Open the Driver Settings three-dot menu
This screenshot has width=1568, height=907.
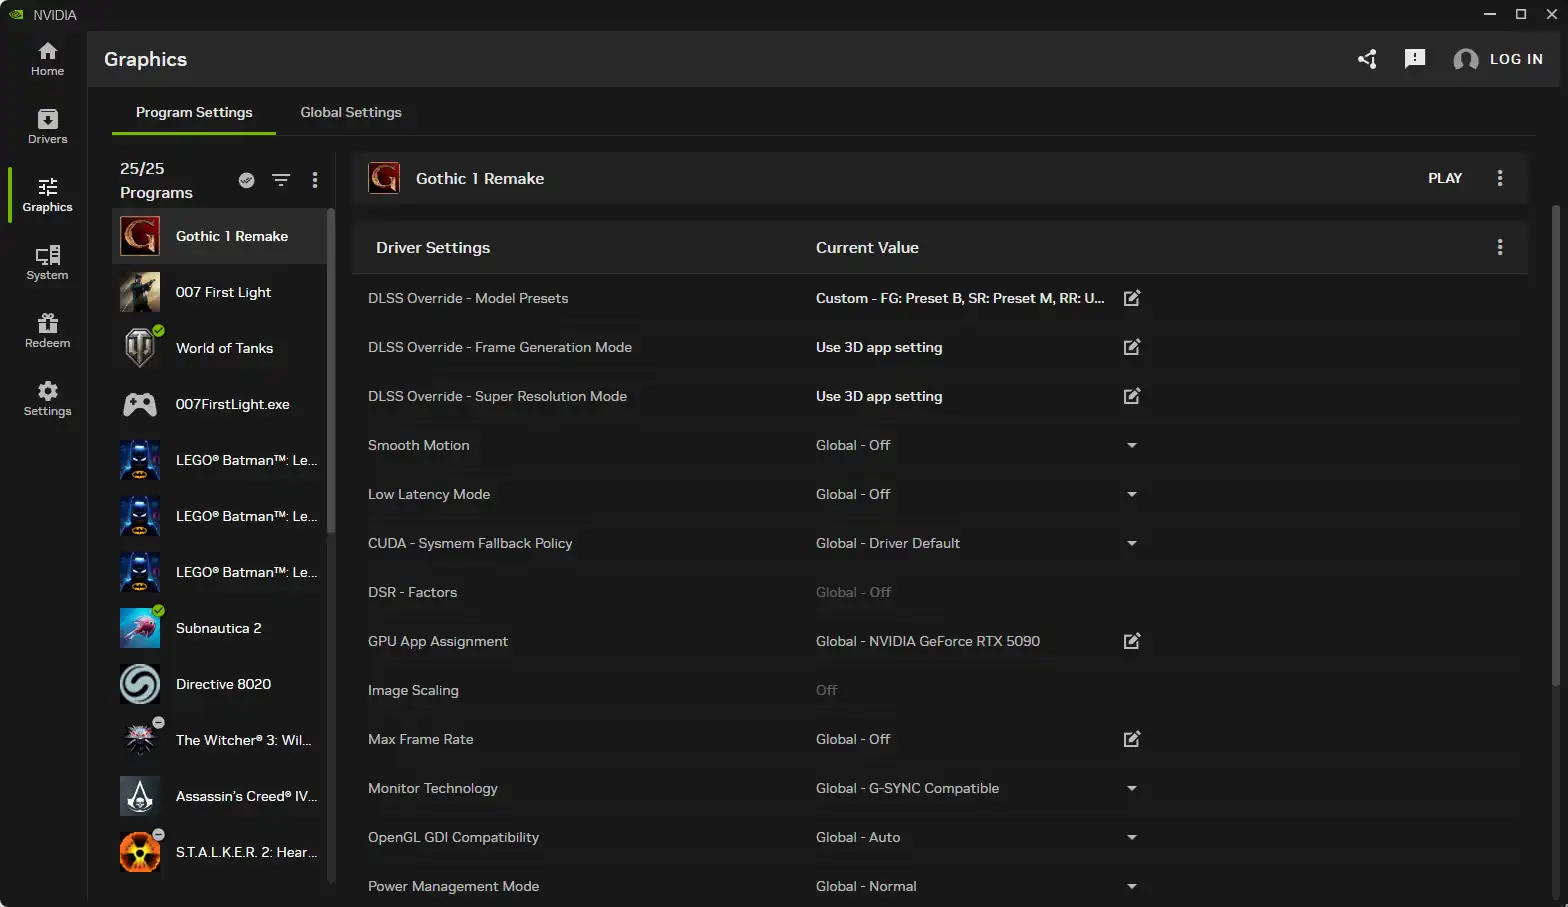coord(1499,247)
